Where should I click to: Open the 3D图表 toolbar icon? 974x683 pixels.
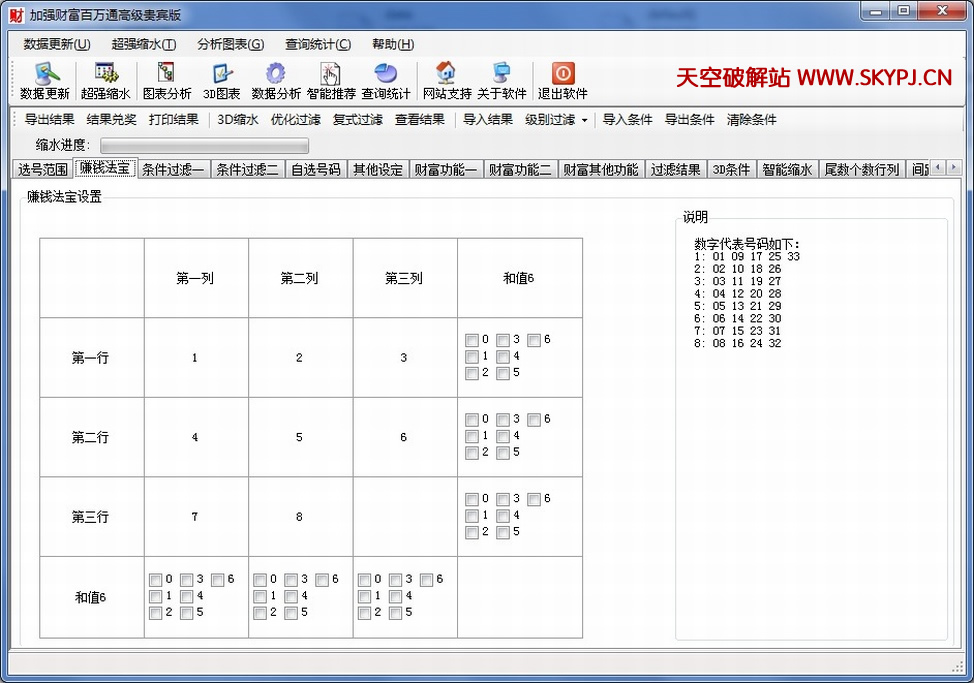click(221, 74)
